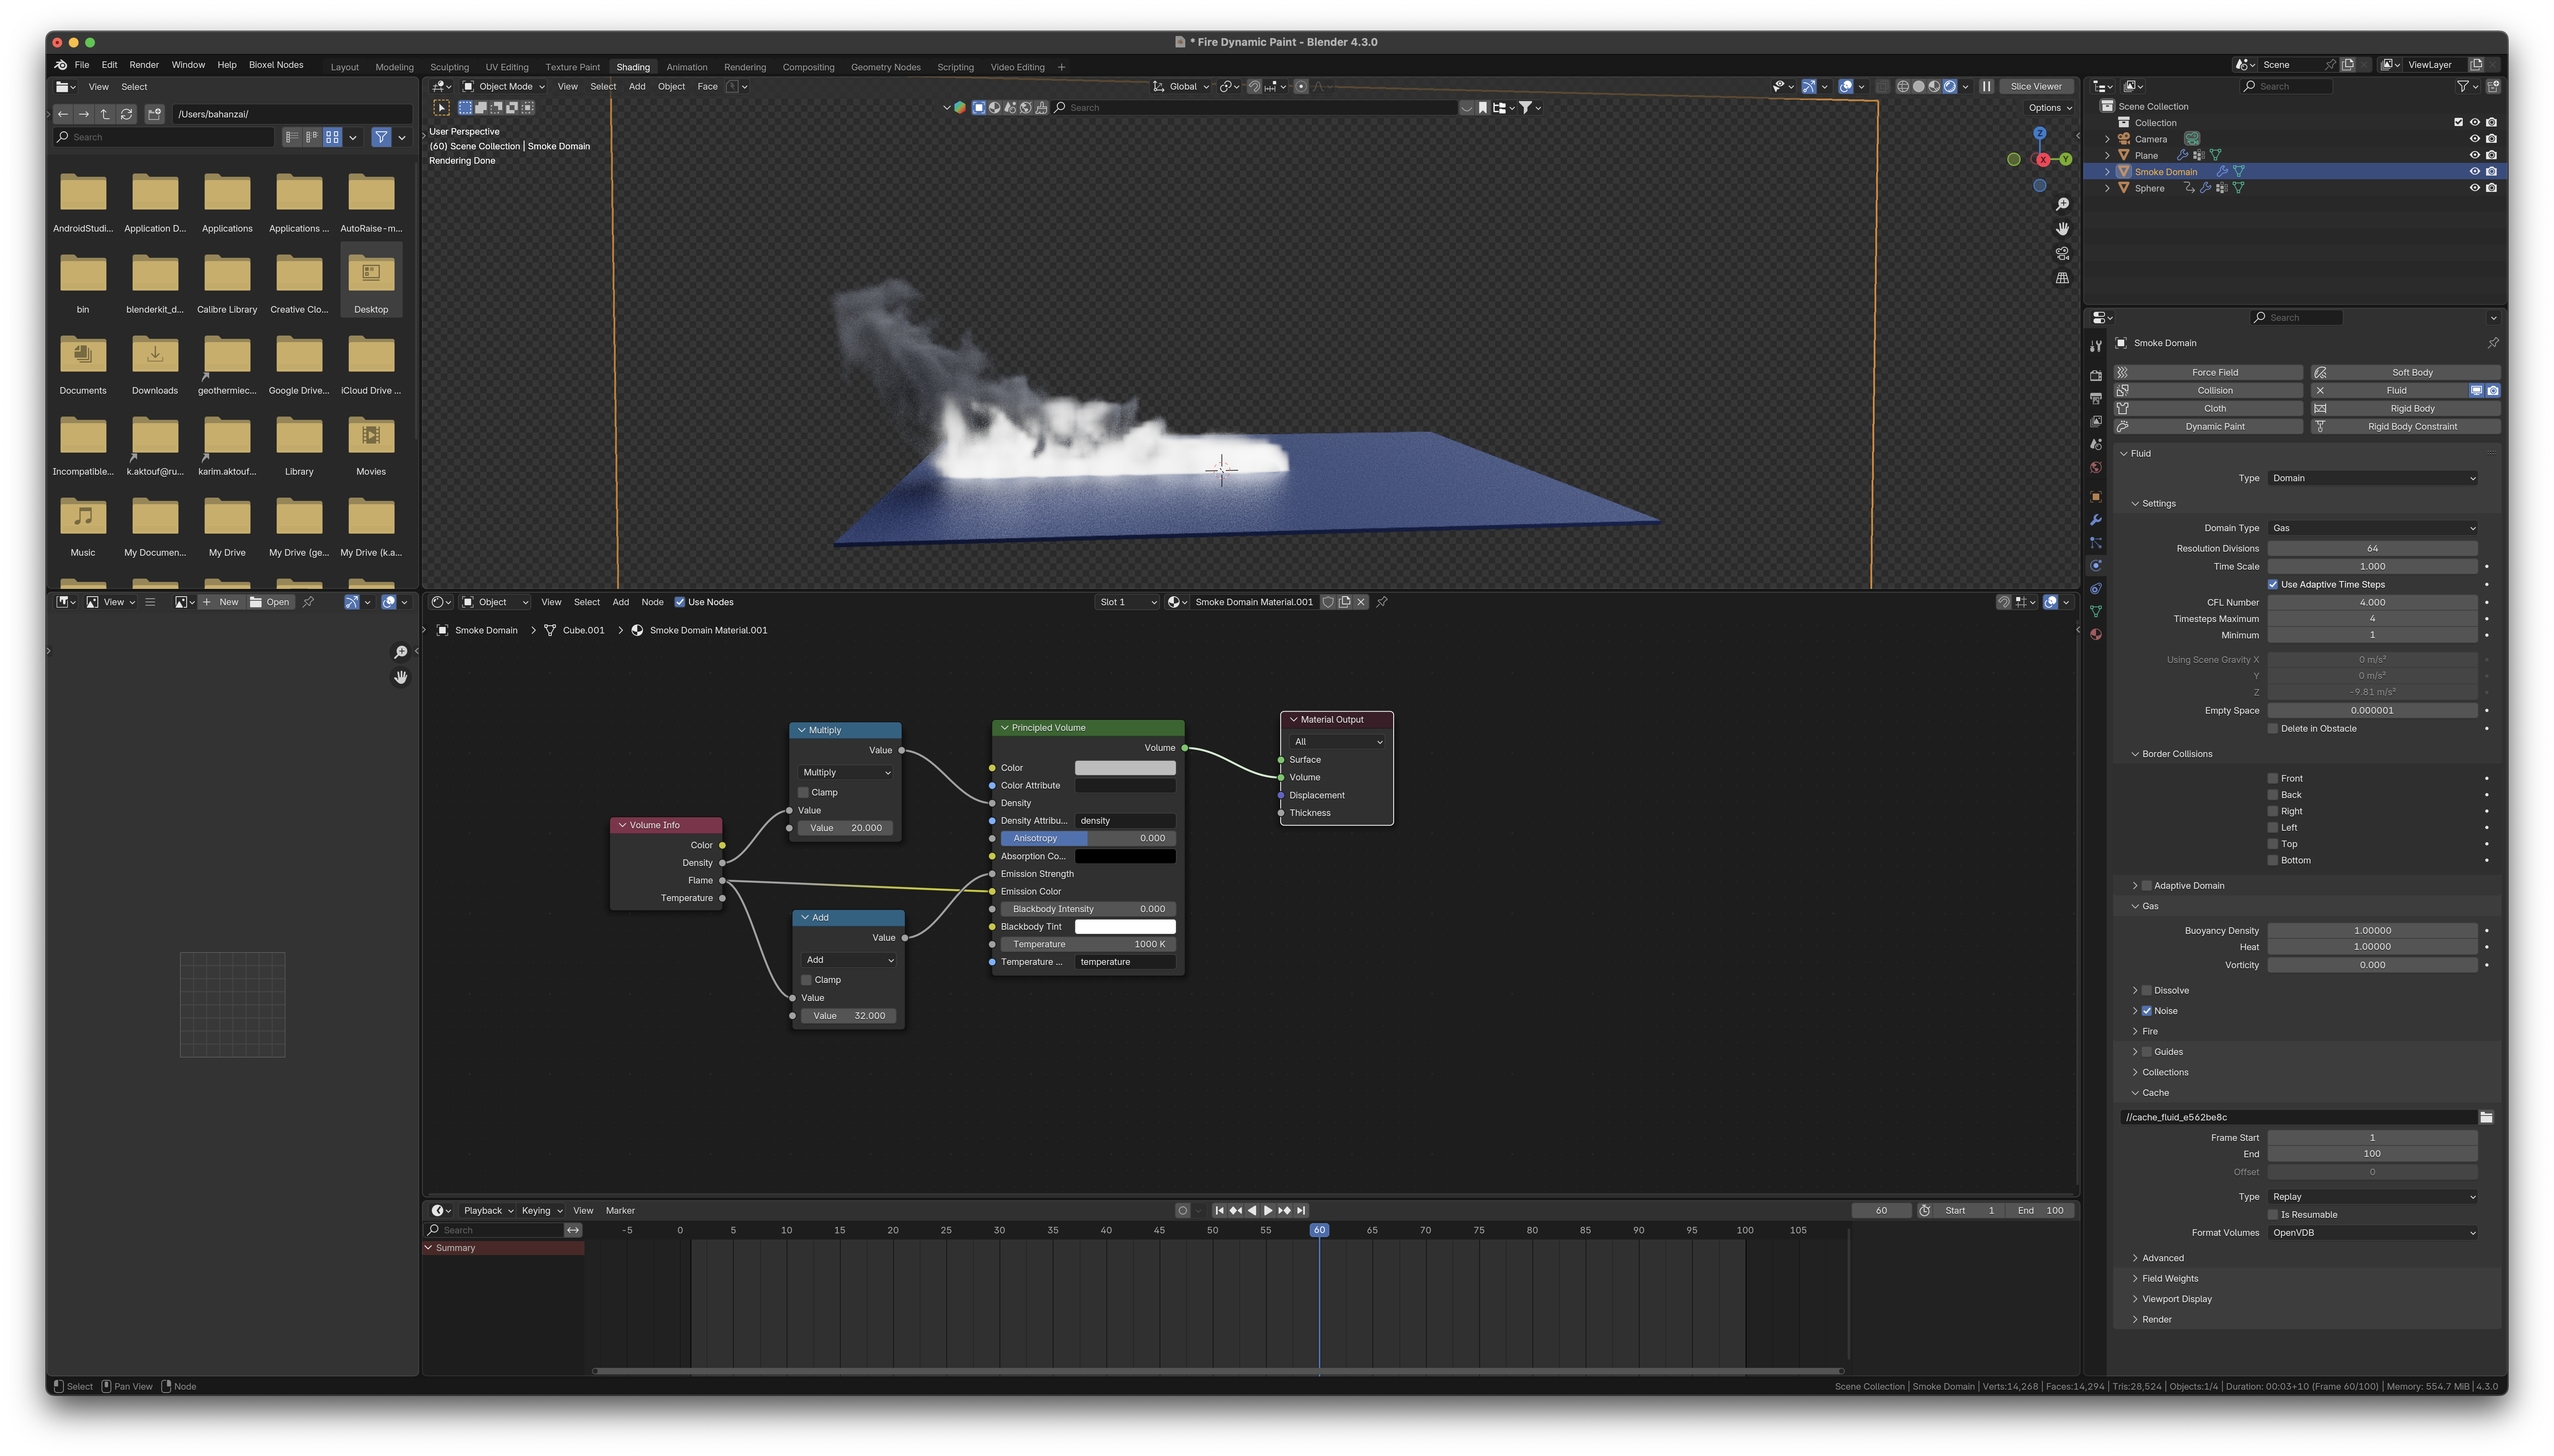This screenshot has height=1456, width=2554.
Task: Enable Delete in Obstacle
Action: (2273, 729)
